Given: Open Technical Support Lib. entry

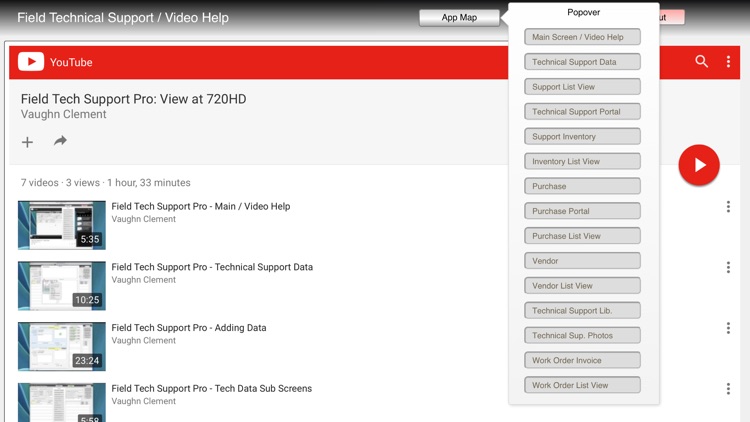Looking at the screenshot, I should pos(582,311).
